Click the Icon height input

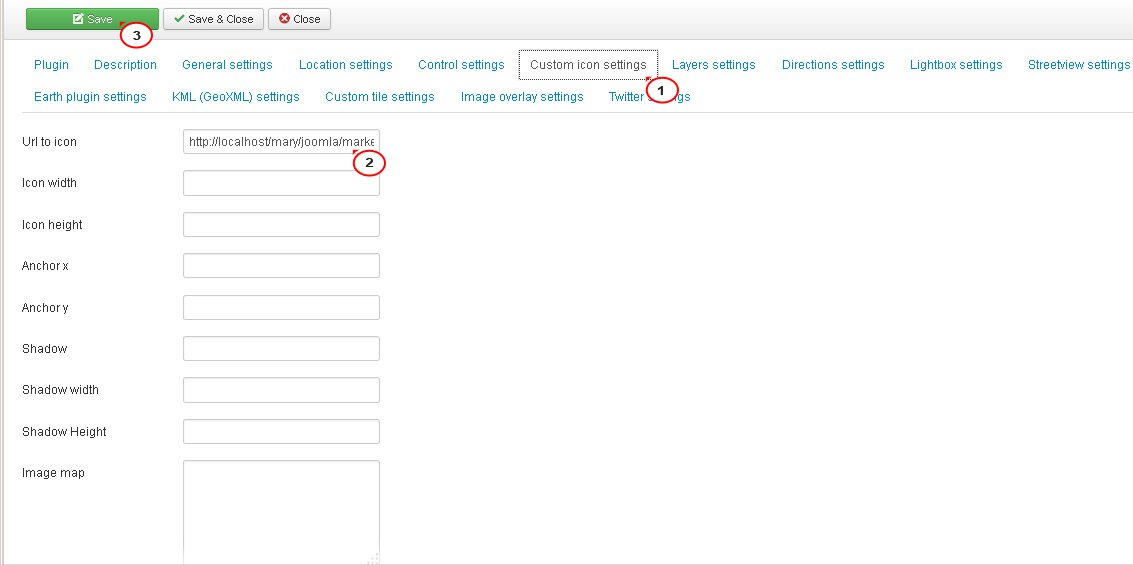[x=281, y=224]
